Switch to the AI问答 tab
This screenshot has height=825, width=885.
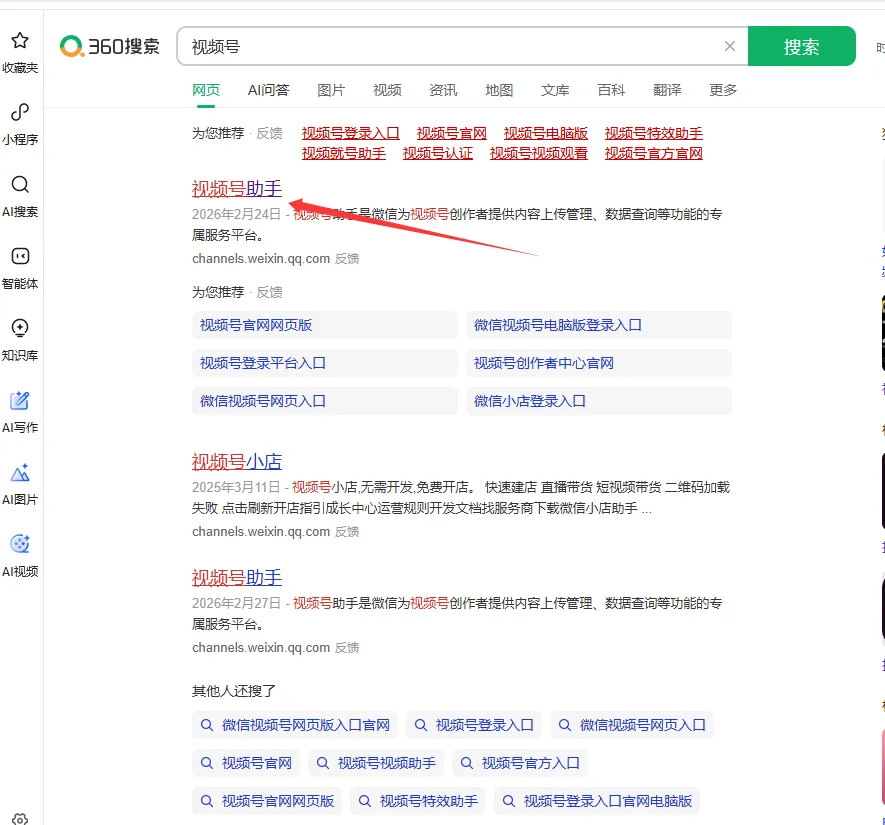[269, 90]
